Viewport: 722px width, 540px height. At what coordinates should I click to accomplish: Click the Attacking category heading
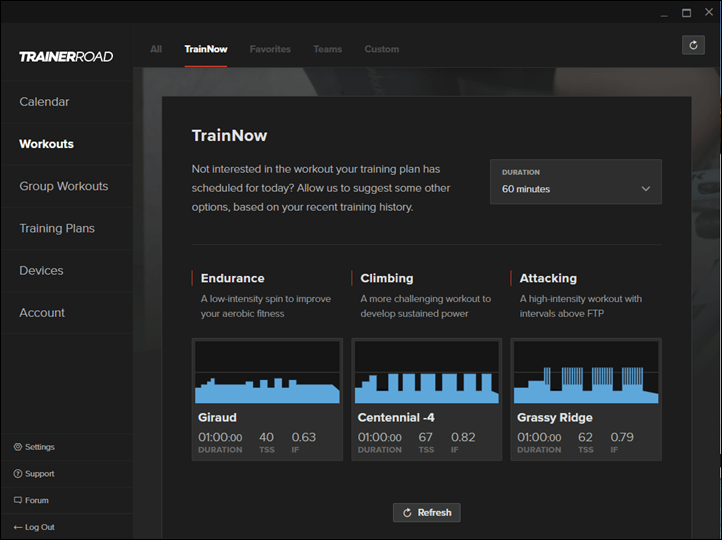click(548, 279)
